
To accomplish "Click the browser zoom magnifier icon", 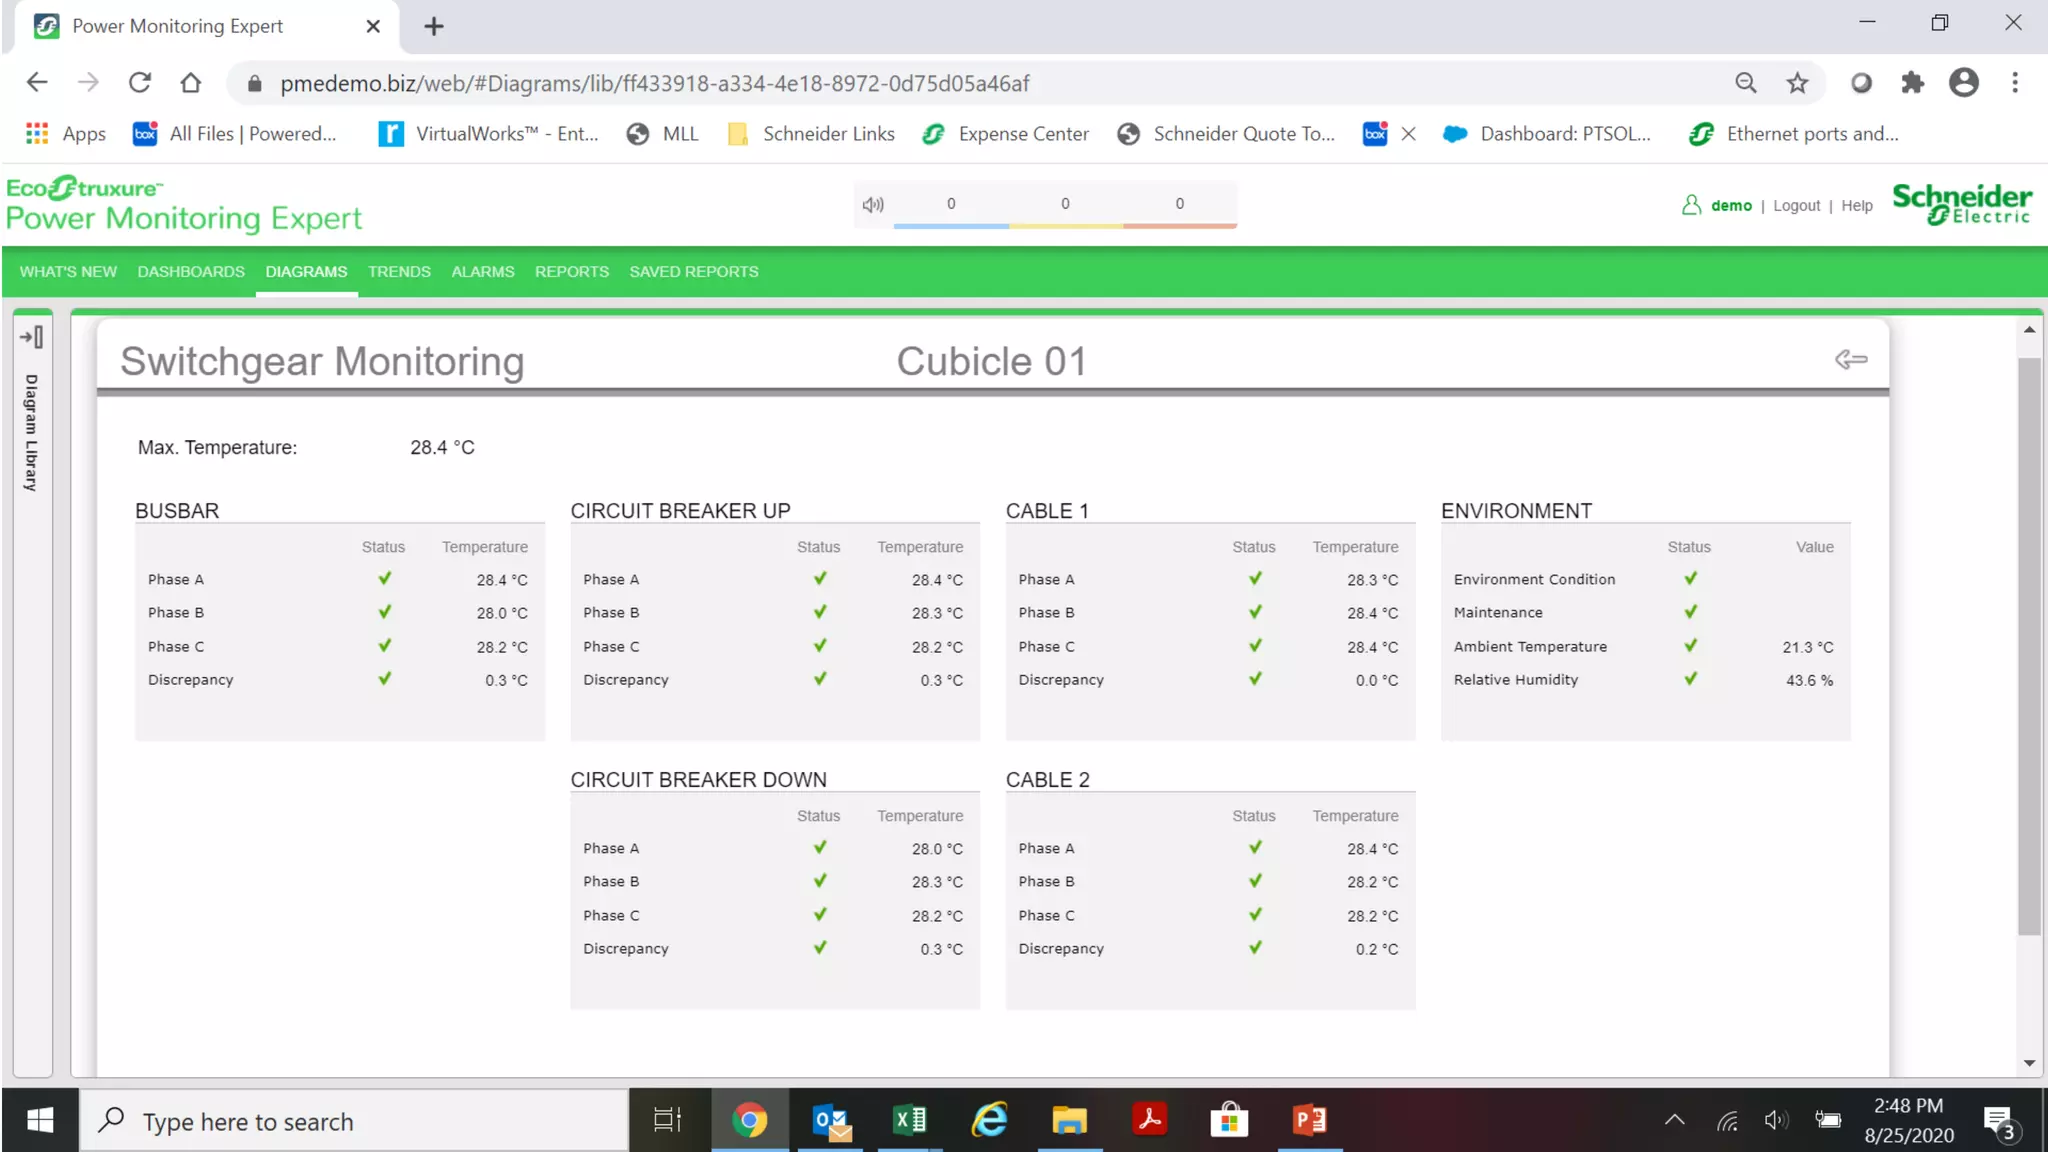I will click(1745, 83).
